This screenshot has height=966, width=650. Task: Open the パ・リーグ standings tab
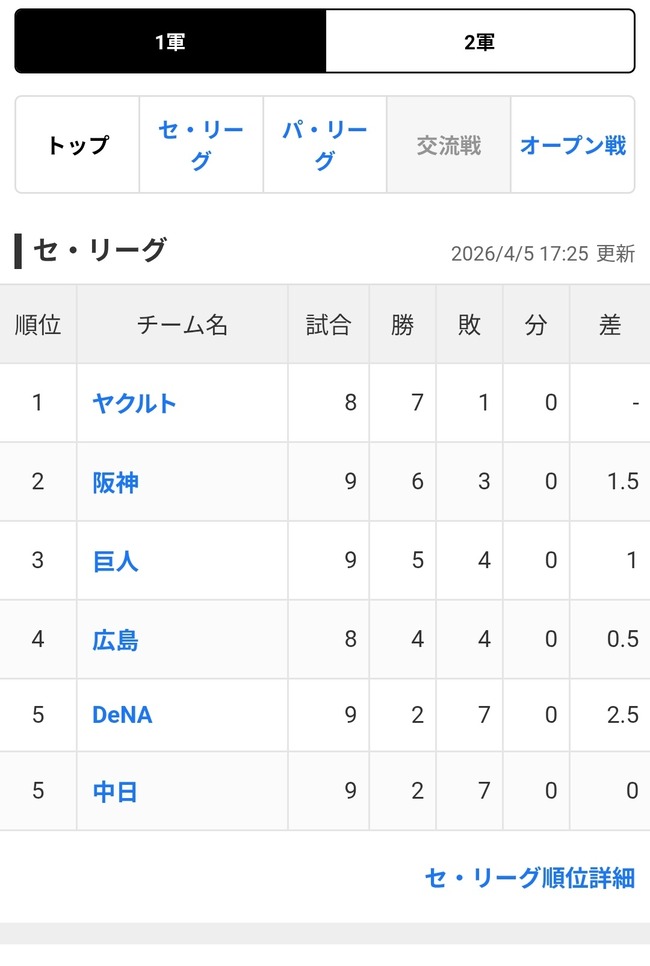[x=324, y=143]
